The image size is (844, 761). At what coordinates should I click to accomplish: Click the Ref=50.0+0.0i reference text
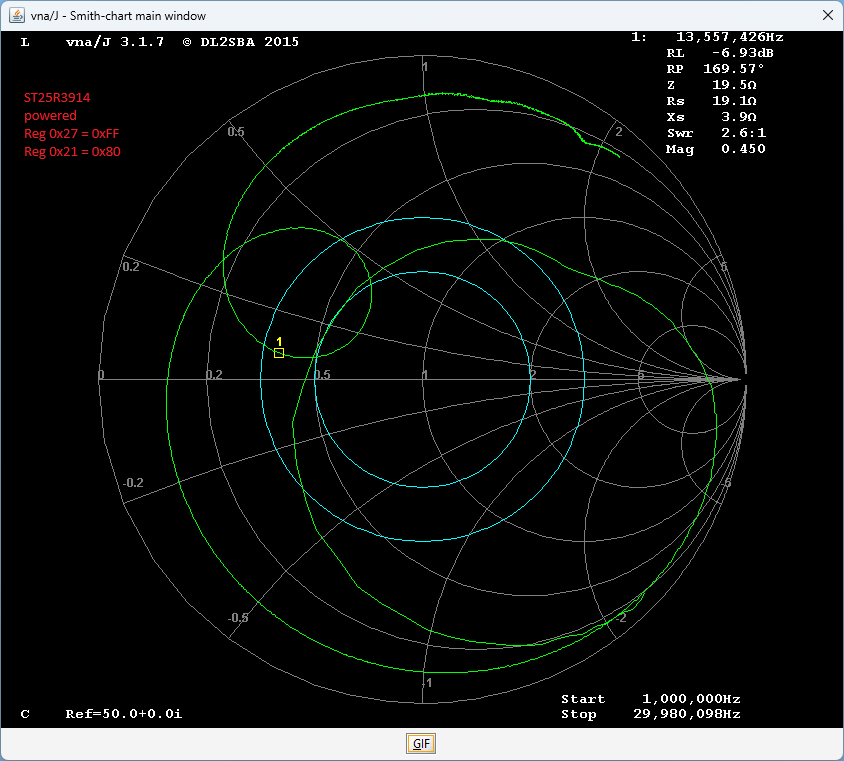coord(124,714)
